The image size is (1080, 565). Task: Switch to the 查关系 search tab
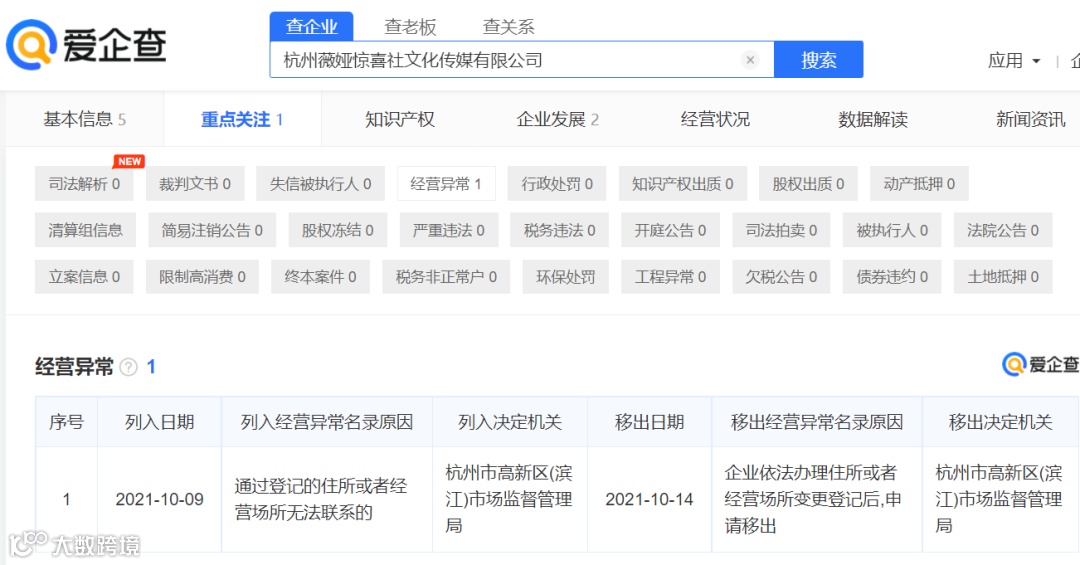tap(508, 27)
